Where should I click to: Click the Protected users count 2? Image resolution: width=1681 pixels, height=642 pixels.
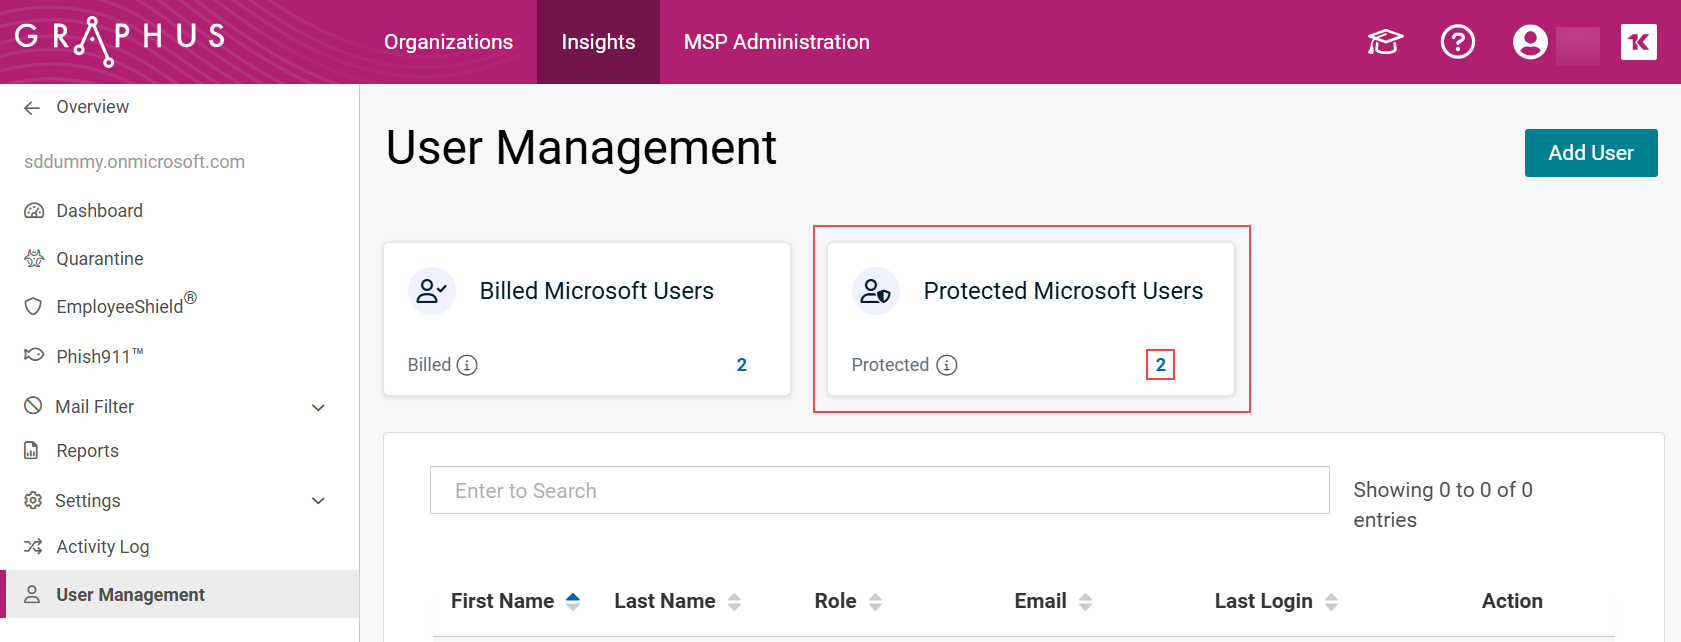(x=1160, y=365)
